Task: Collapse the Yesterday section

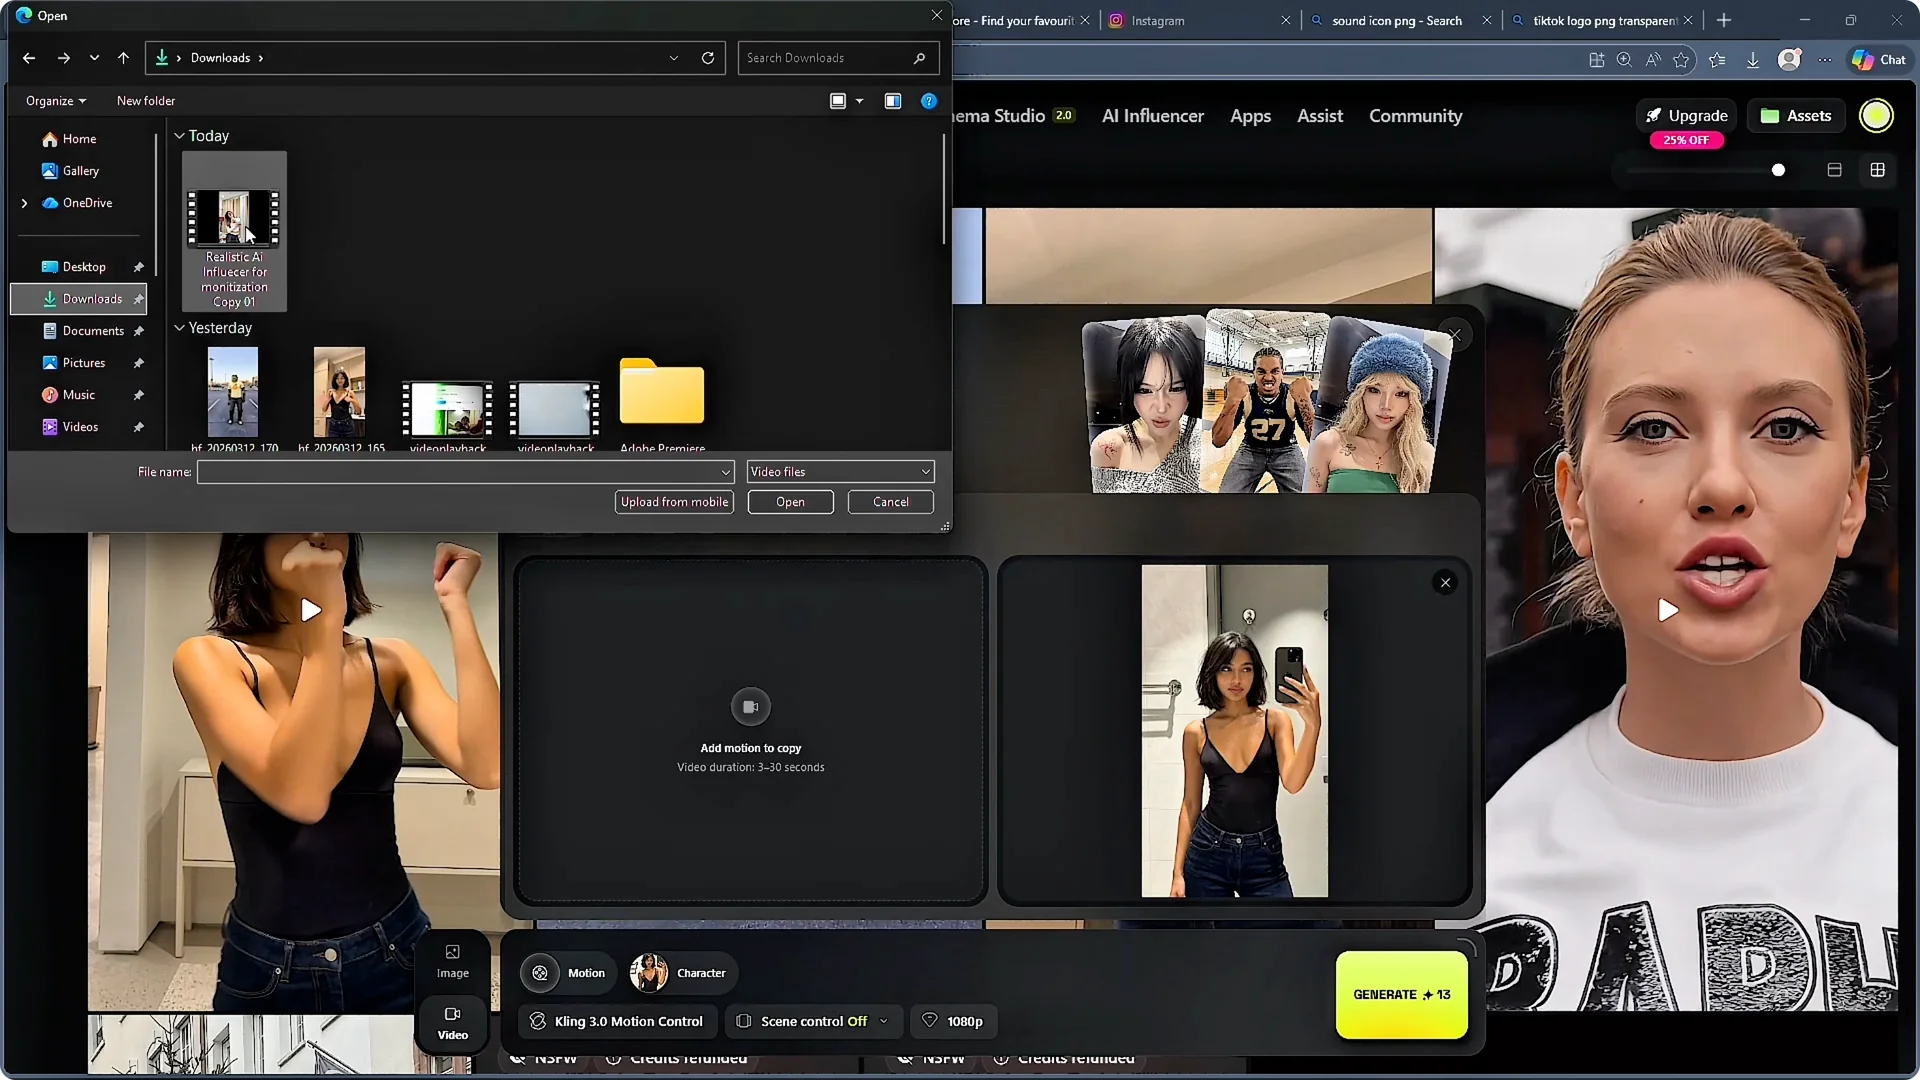Action: click(179, 327)
